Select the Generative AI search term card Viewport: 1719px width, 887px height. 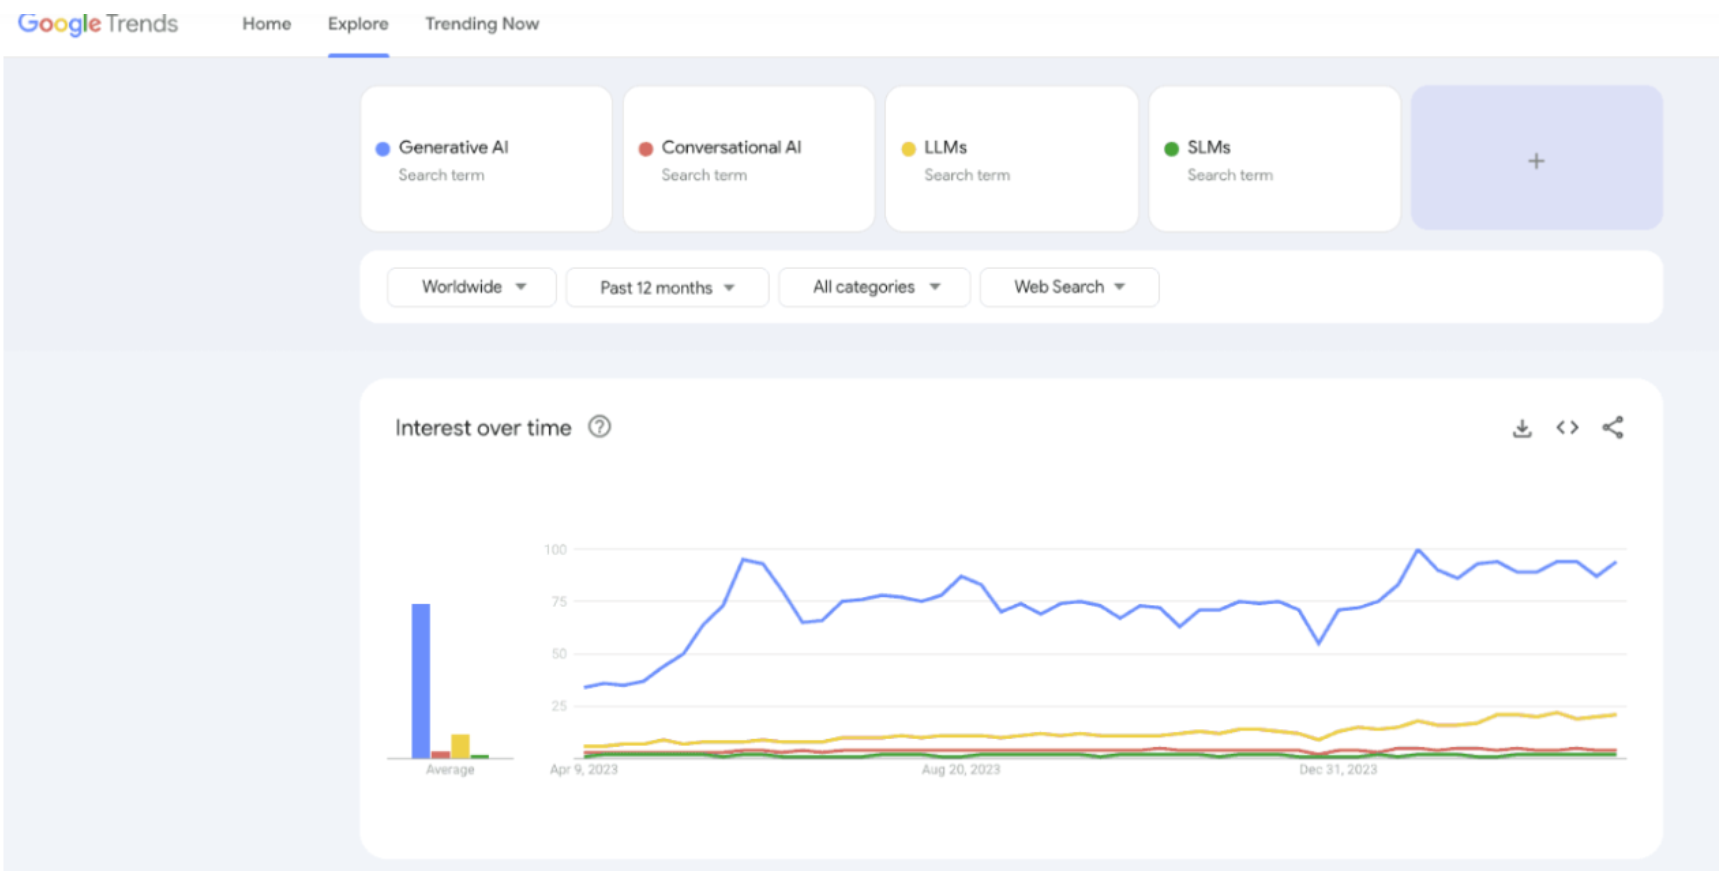(486, 159)
